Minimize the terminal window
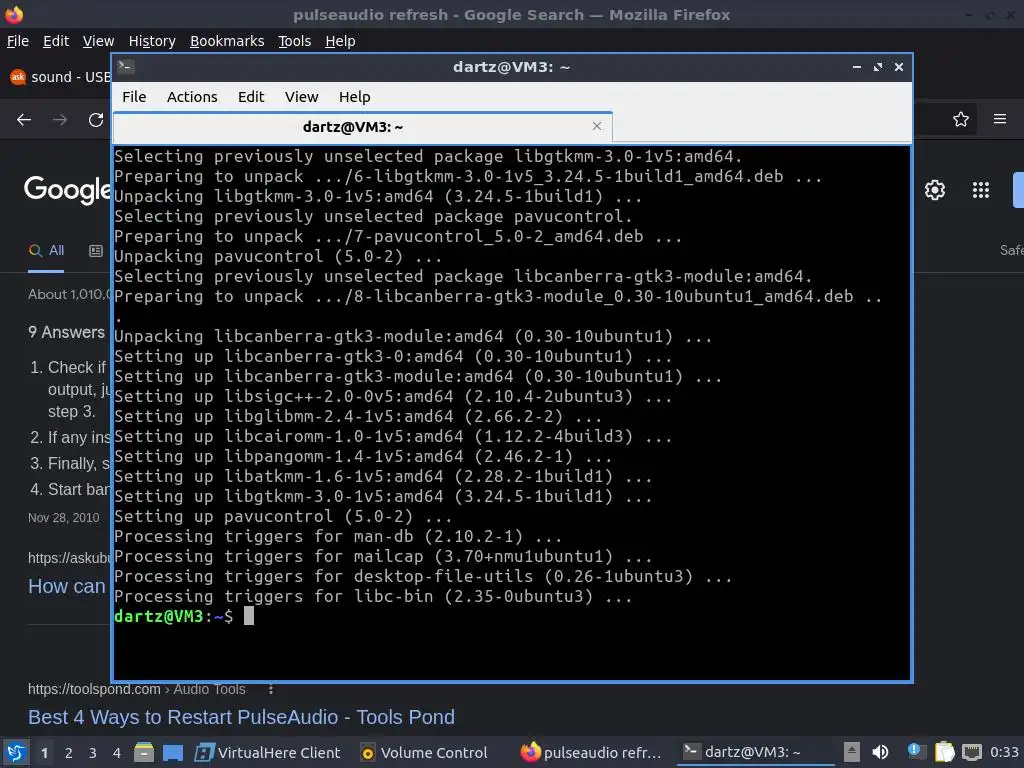Viewport: 1024px width, 768px height. click(x=857, y=67)
